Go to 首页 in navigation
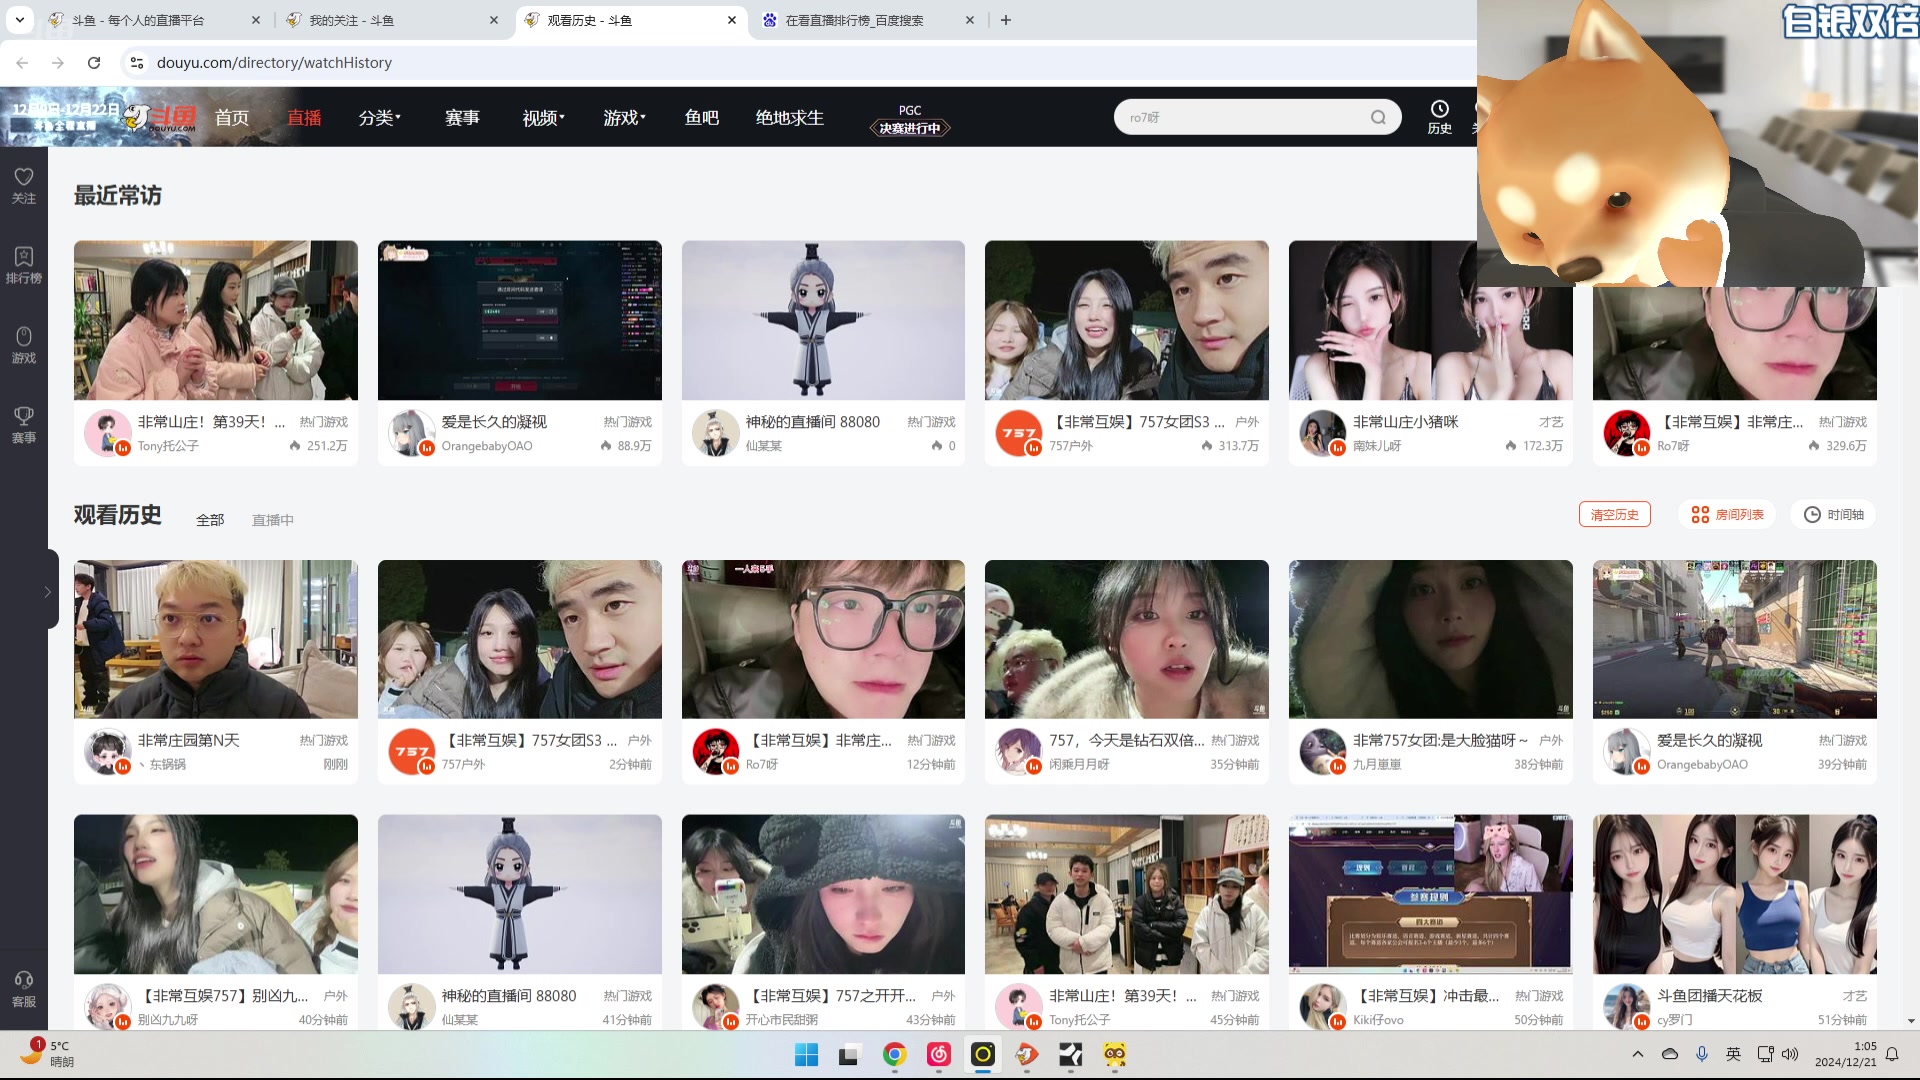1920x1080 pixels. click(232, 117)
